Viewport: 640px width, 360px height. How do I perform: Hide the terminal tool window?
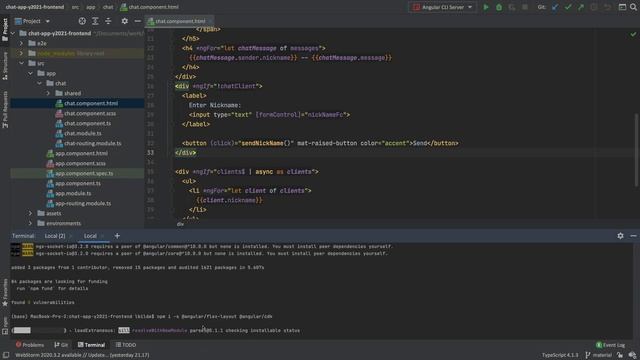(x=633, y=236)
